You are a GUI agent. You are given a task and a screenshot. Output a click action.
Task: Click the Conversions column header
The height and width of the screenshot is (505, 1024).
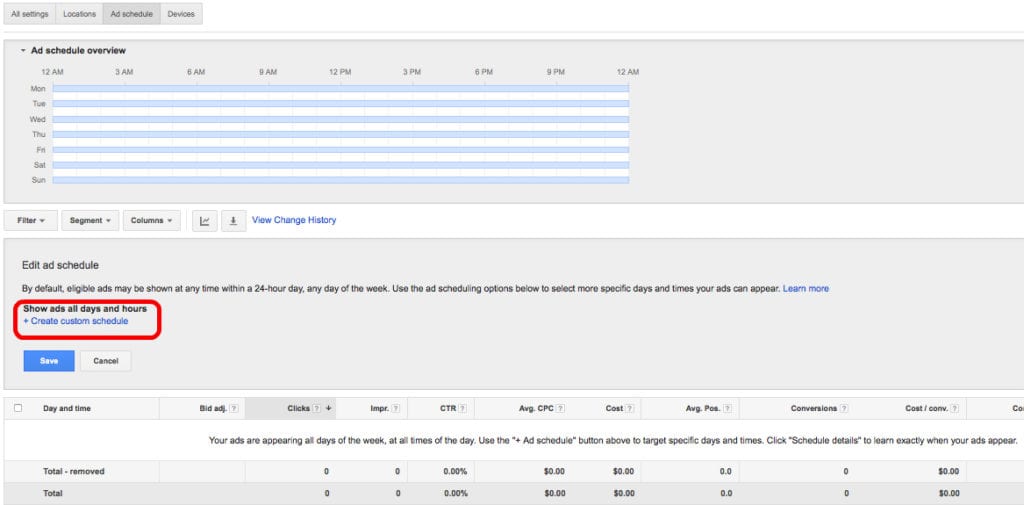[x=814, y=408]
